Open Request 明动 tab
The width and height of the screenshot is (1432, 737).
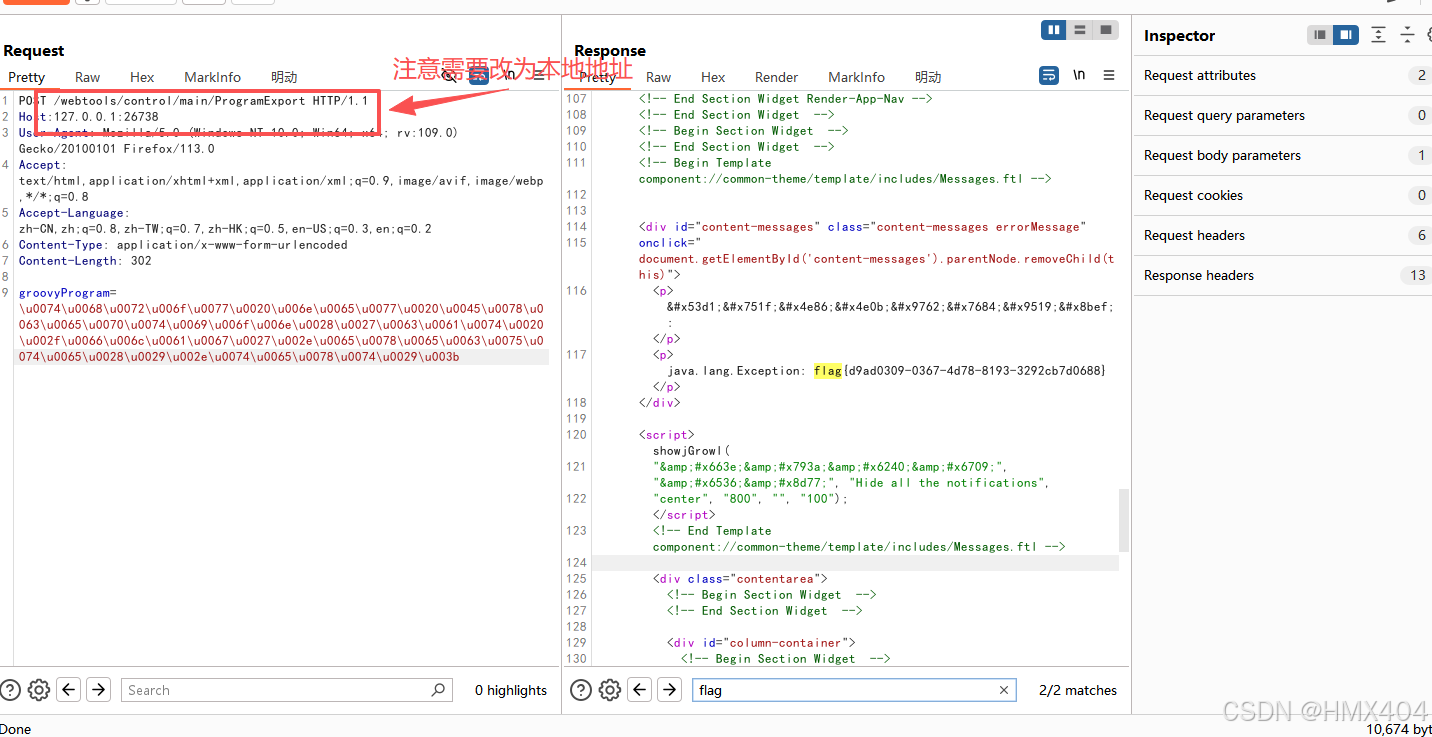[x=284, y=77]
